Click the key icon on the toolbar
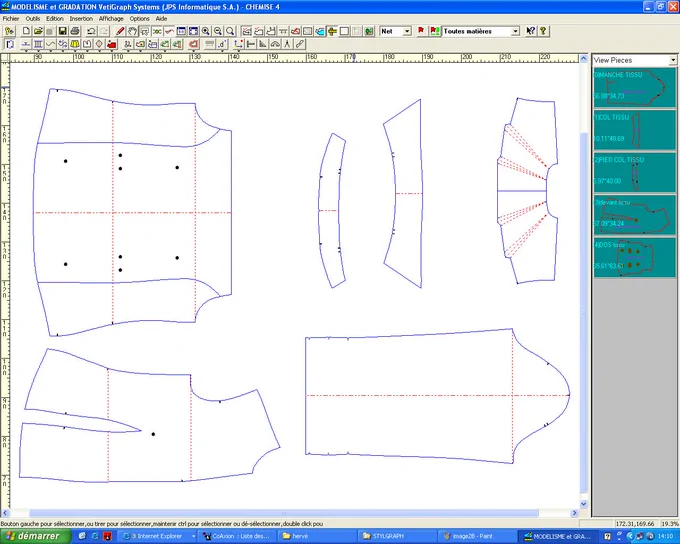Screen dimensions: 680x544 [x=9, y=31]
